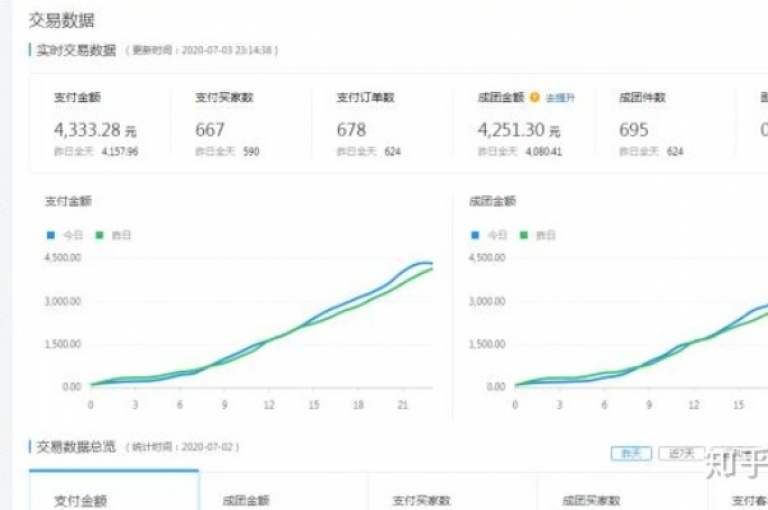This screenshot has height=510, width=768.
Task: Select the 昨天 range button
Action: (x=631, y=454)
